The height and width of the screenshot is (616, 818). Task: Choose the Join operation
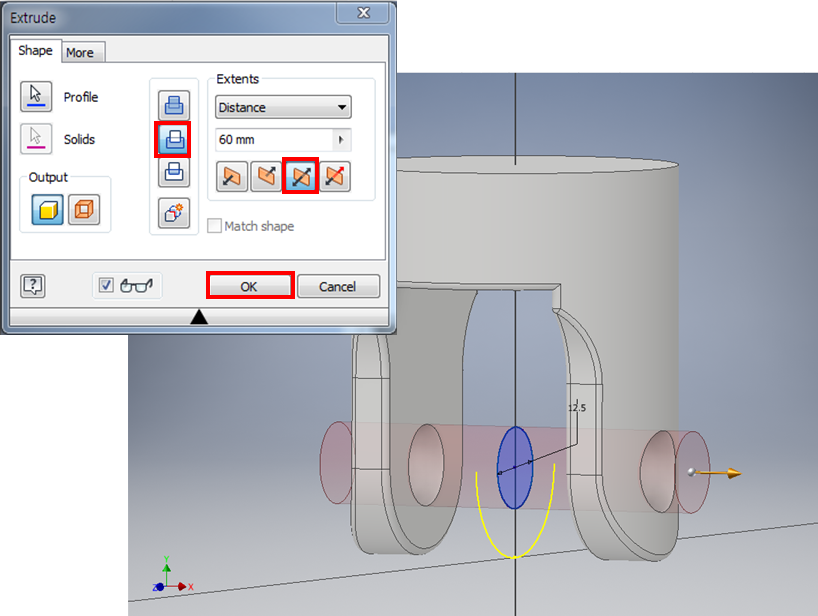(174, 105)
